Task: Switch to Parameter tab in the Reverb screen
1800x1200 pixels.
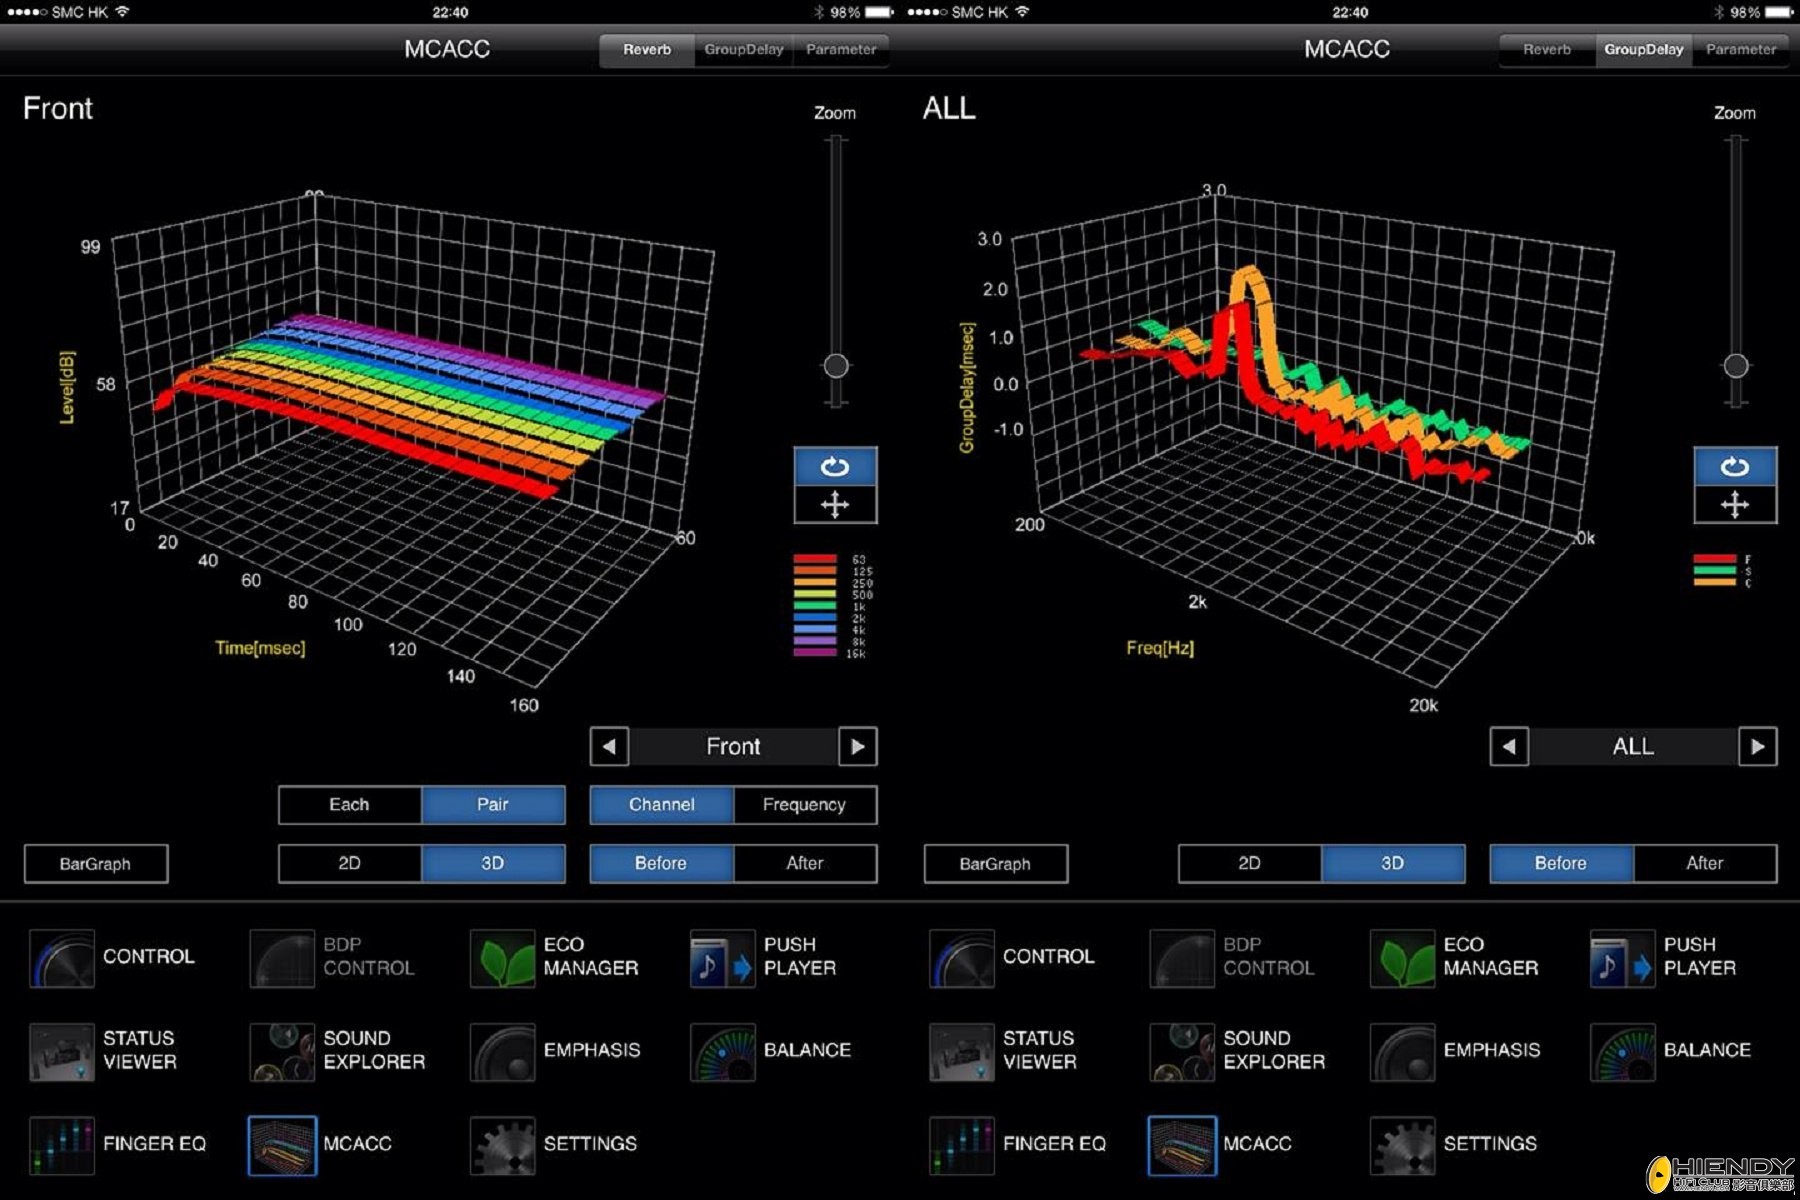Action: [840, 49]
